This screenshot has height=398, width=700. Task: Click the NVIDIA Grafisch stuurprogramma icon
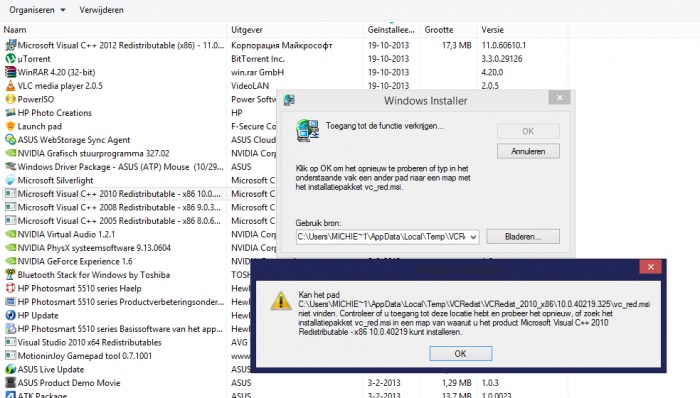click(10, 153)
